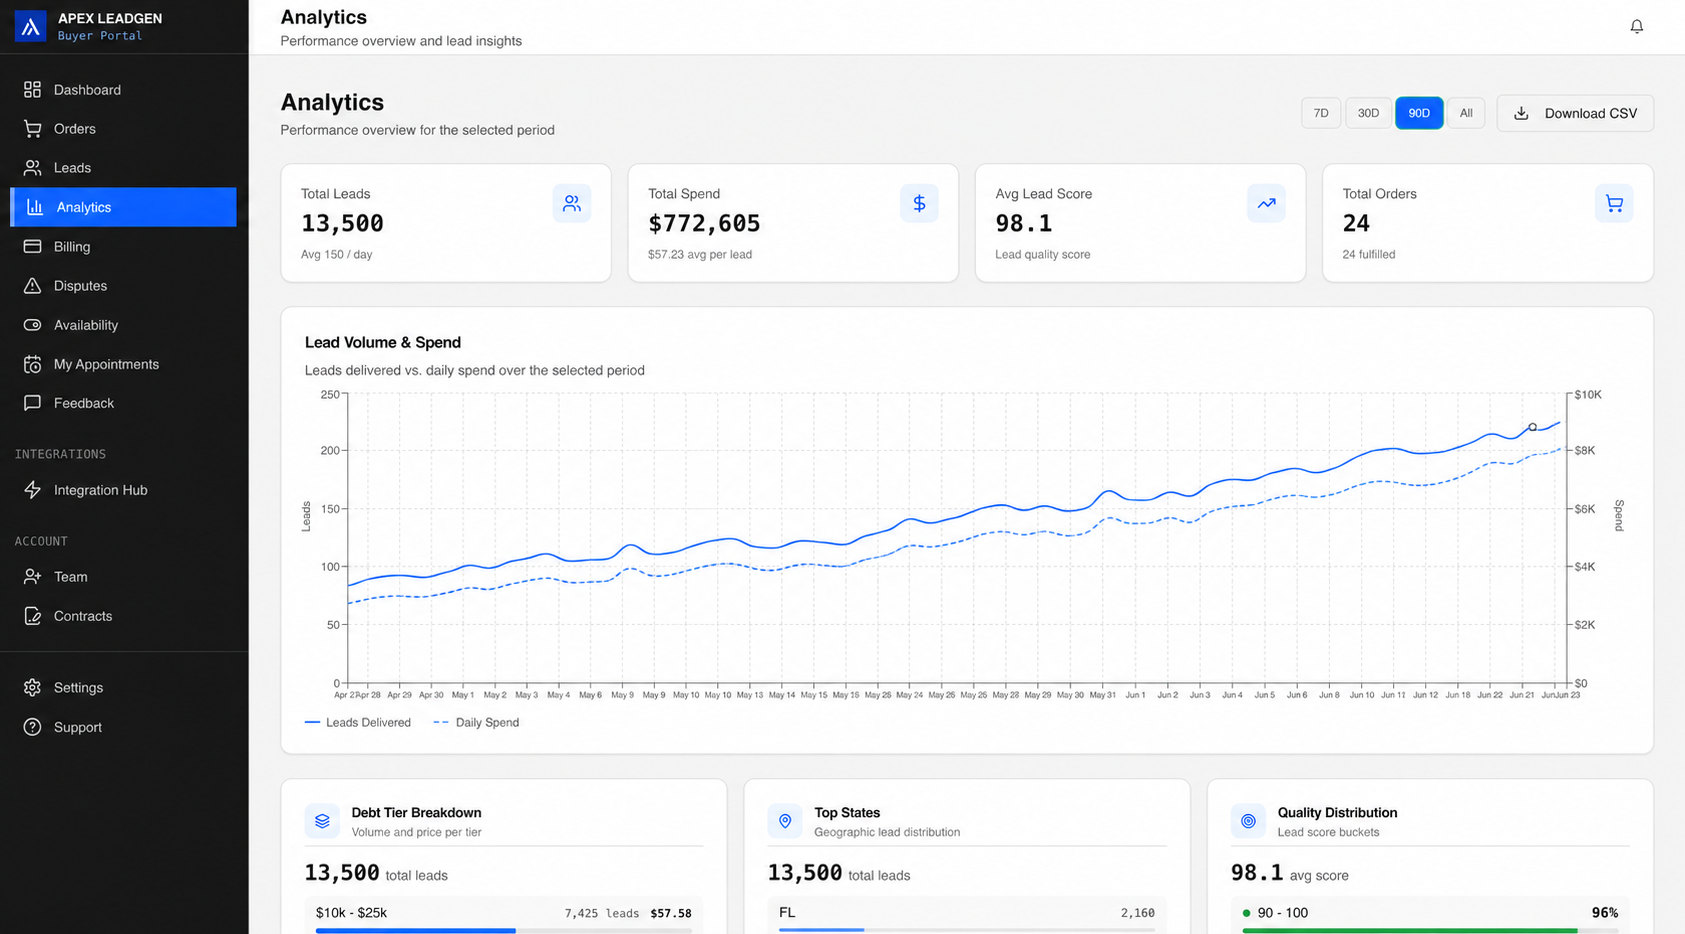This screenshot has height=934, width=1685.
Task: Open Team account page
Action: (124, 577)
